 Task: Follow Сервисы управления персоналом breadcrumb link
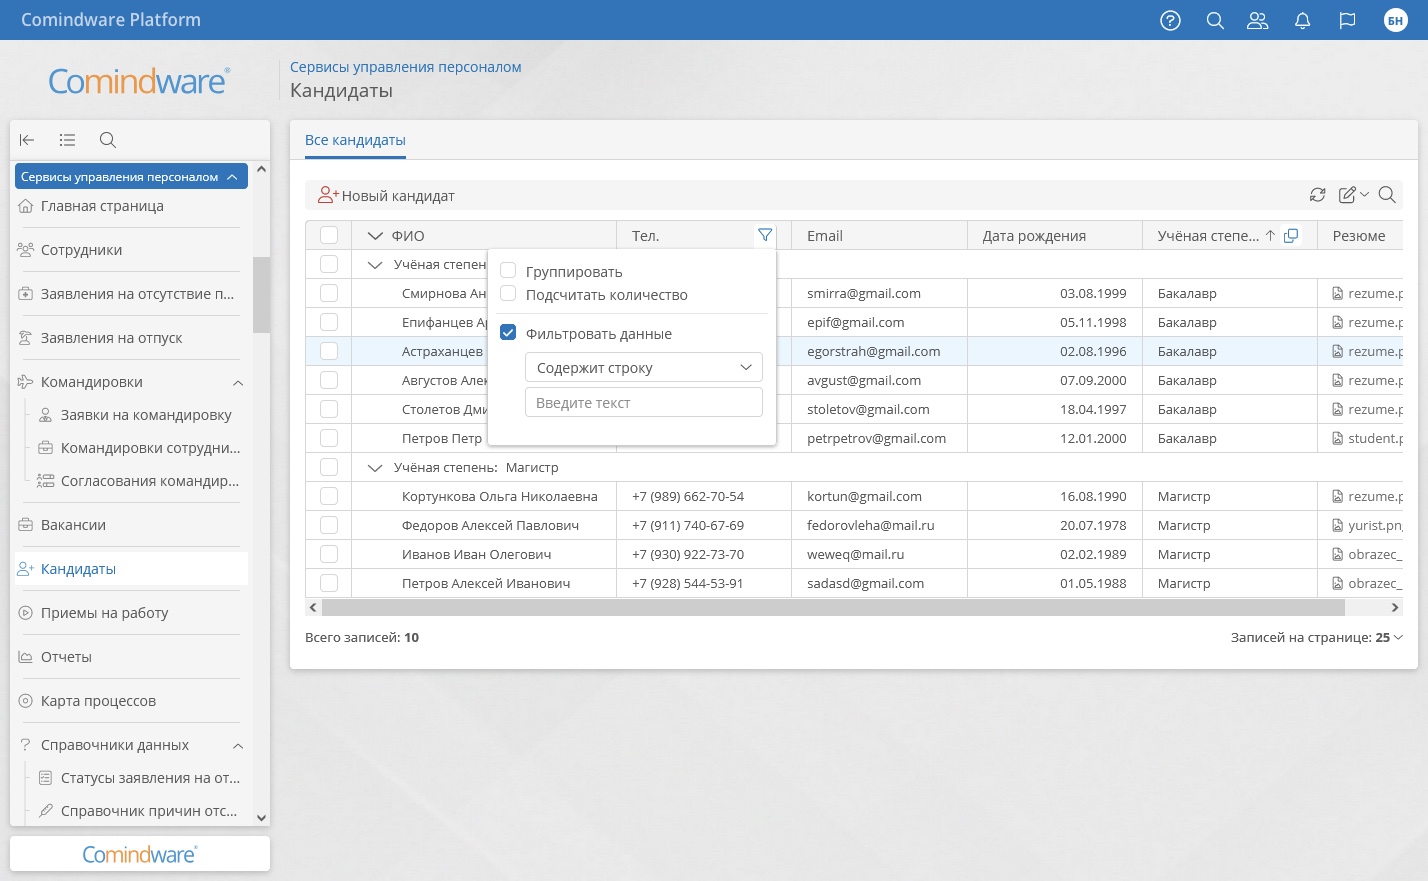405,67
